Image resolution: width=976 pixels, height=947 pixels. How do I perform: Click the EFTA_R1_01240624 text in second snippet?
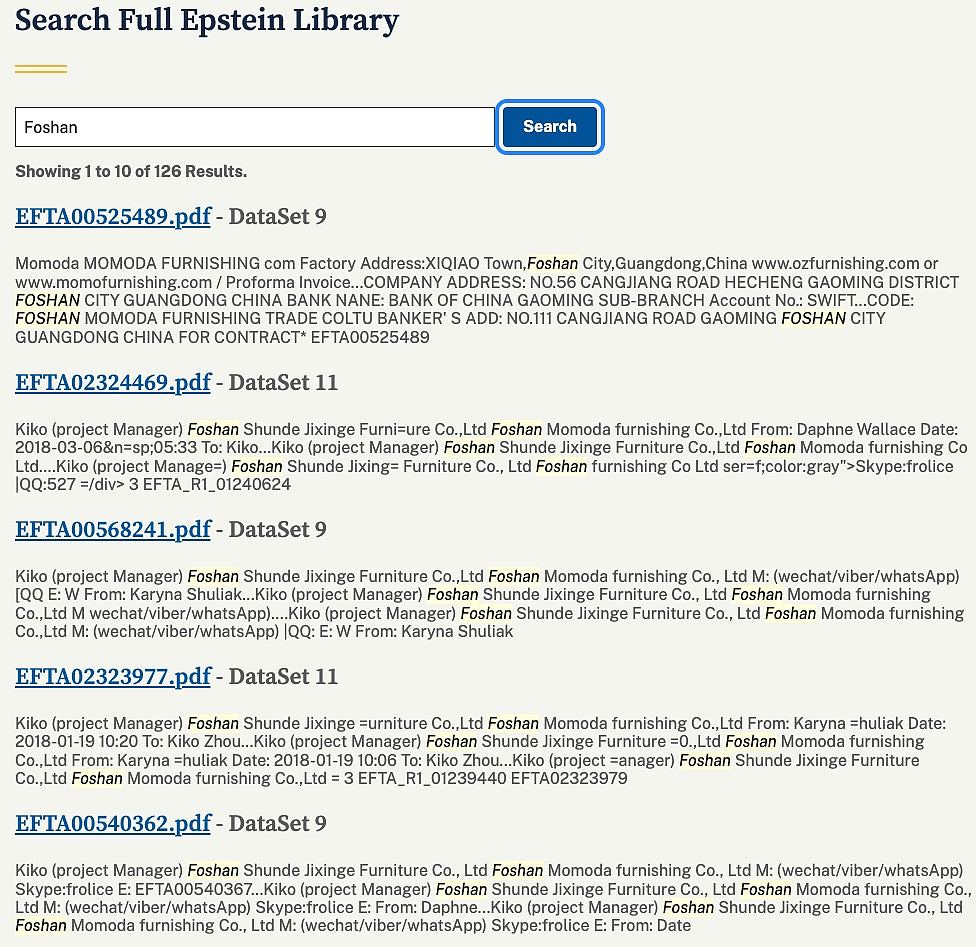tap(217, 484)
